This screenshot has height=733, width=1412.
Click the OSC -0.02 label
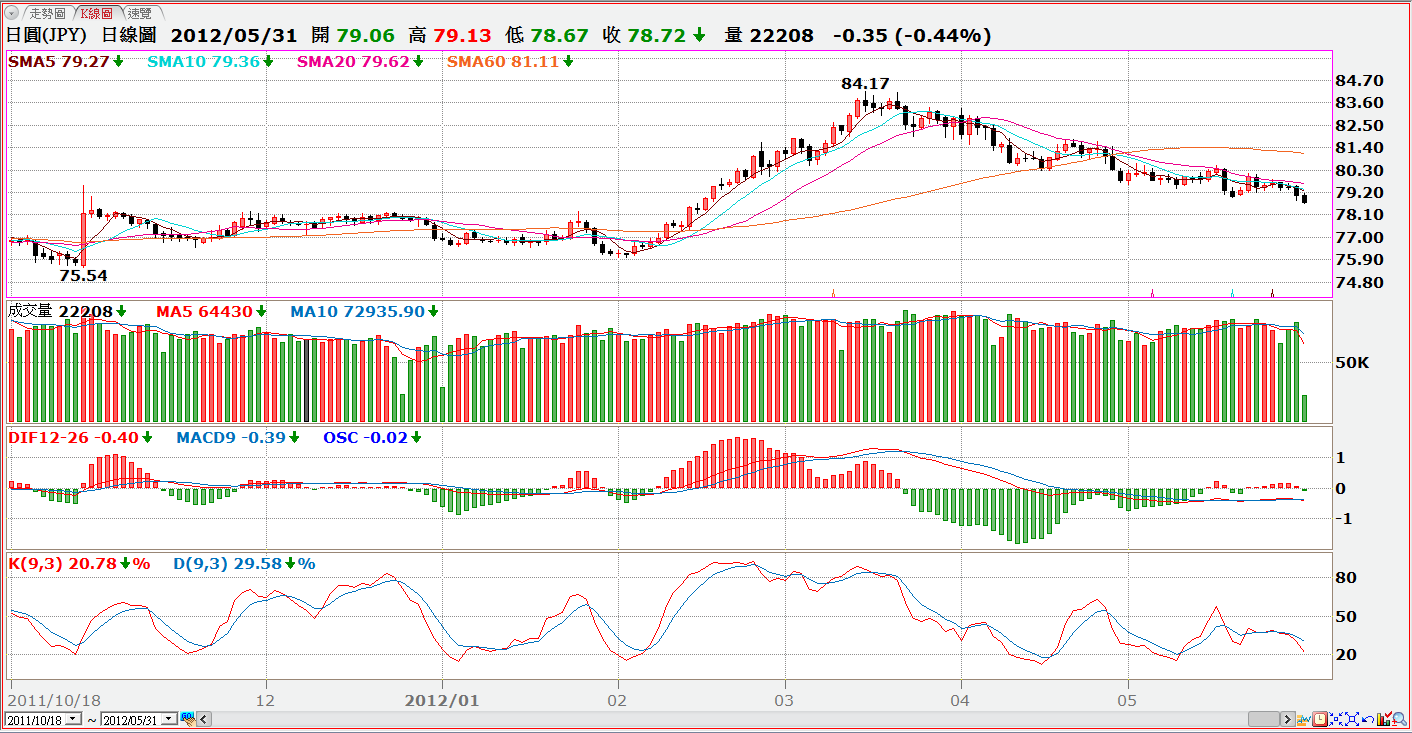[365, 437]
